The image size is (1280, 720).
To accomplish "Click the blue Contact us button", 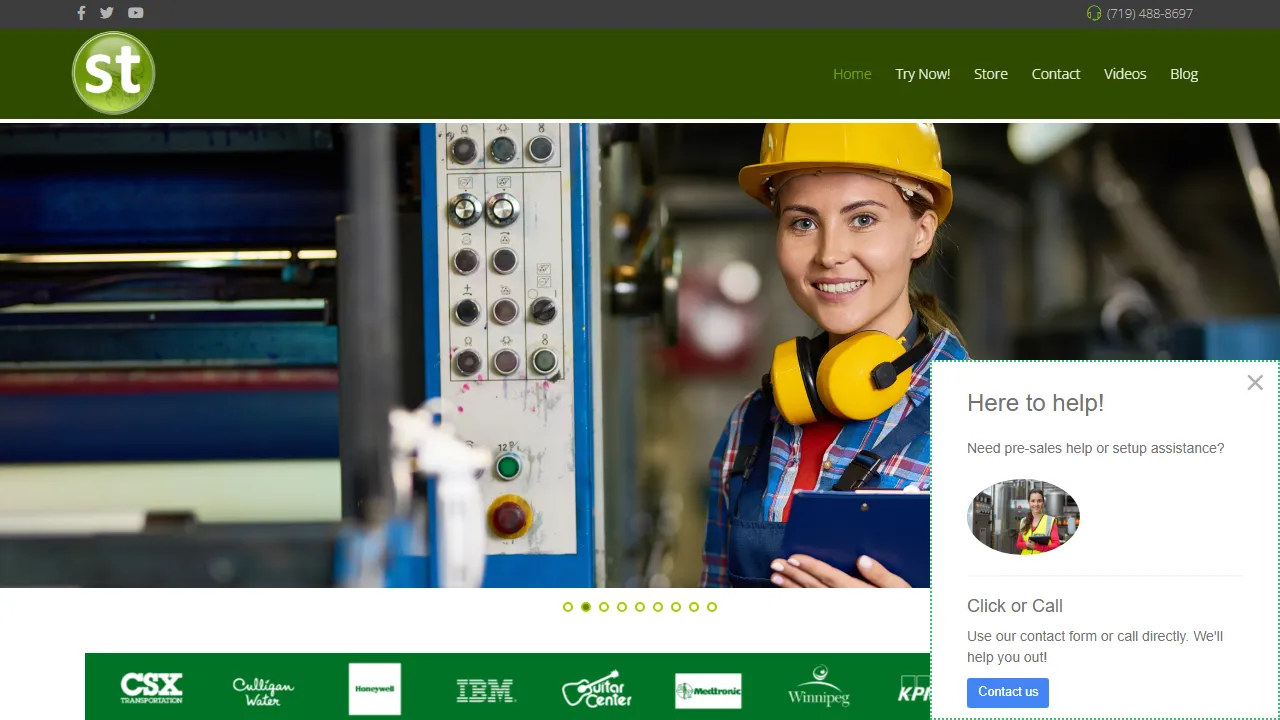I will click(x=1007, y=692).
